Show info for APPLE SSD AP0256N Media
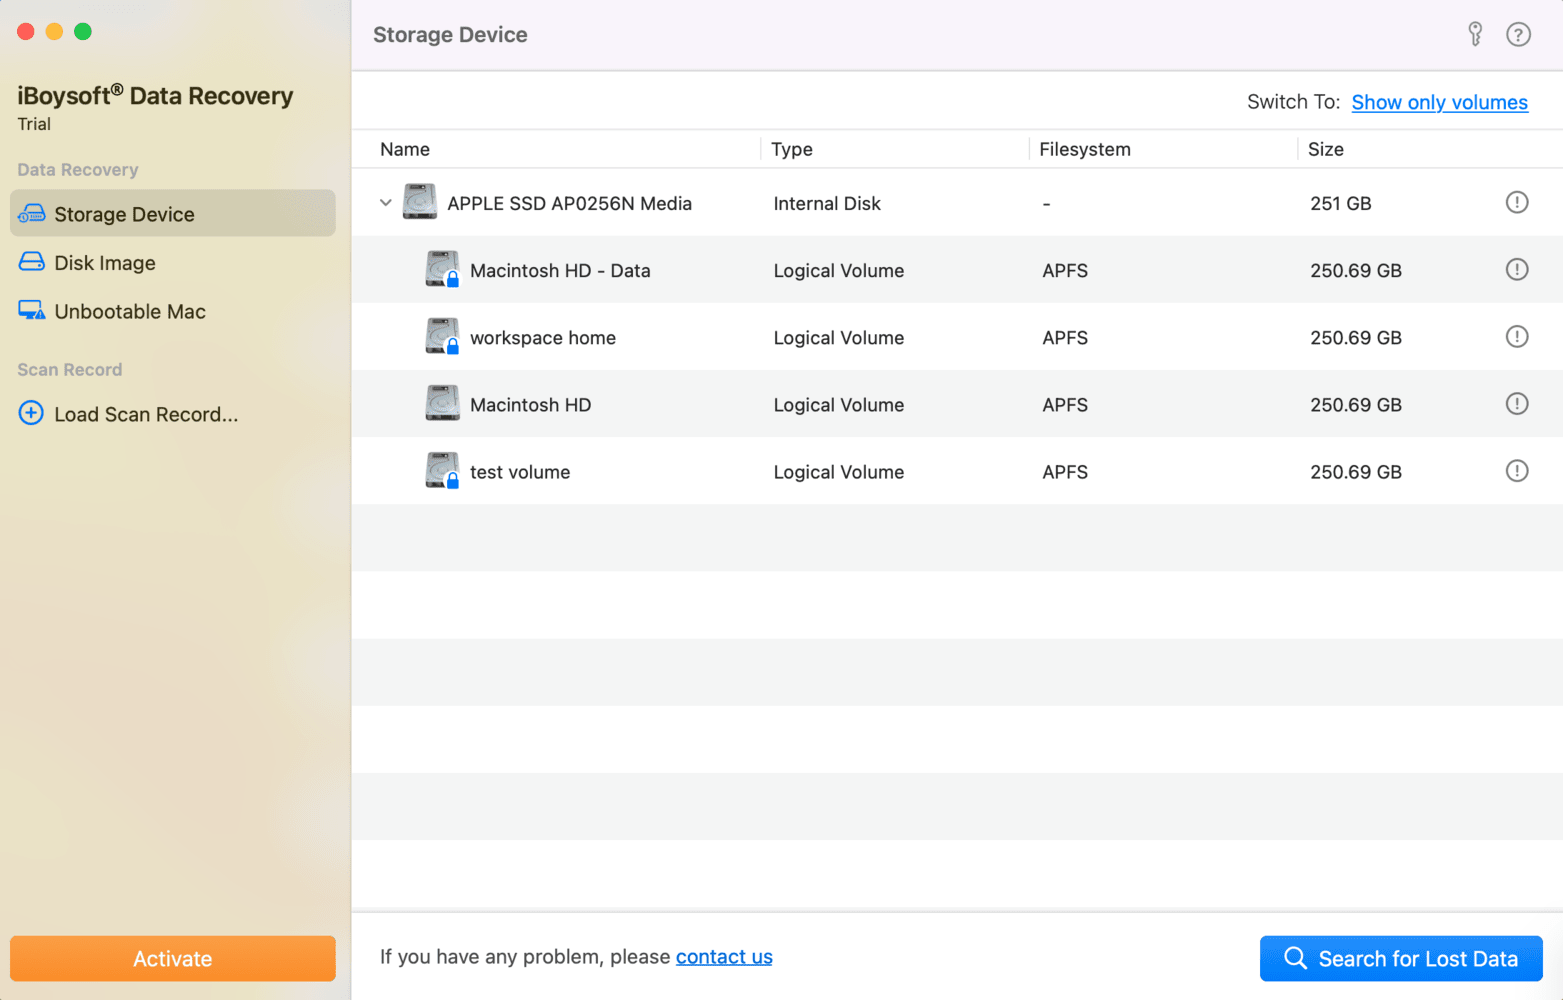 pos(1517,202)
